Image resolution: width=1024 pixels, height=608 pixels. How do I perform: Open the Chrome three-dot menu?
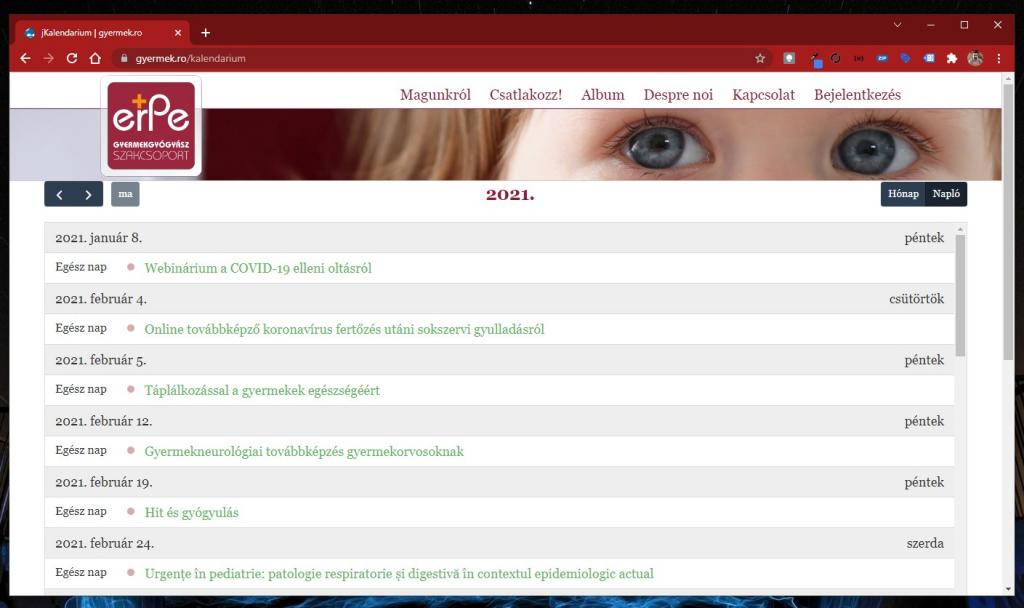point(998,58)
